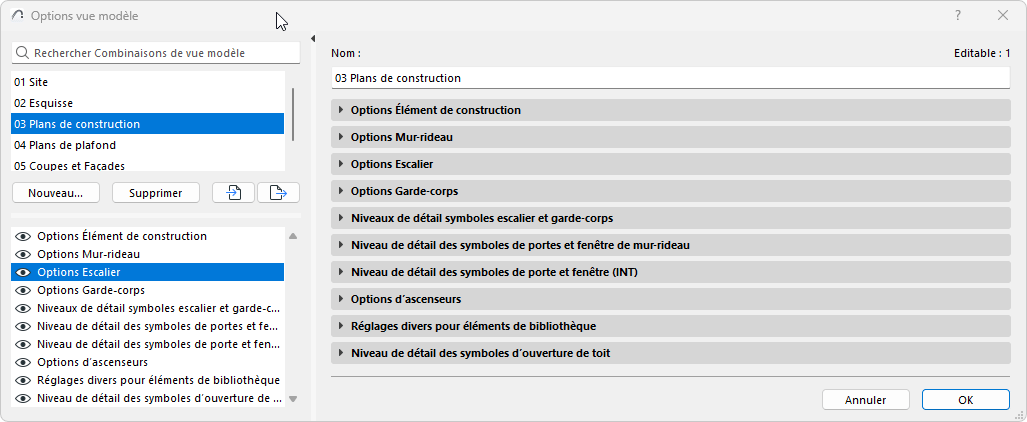The height and width of the screenshot is (422, 1027).
Task: Select 04 Plans de plafond combination
Action: coord(148,145)
